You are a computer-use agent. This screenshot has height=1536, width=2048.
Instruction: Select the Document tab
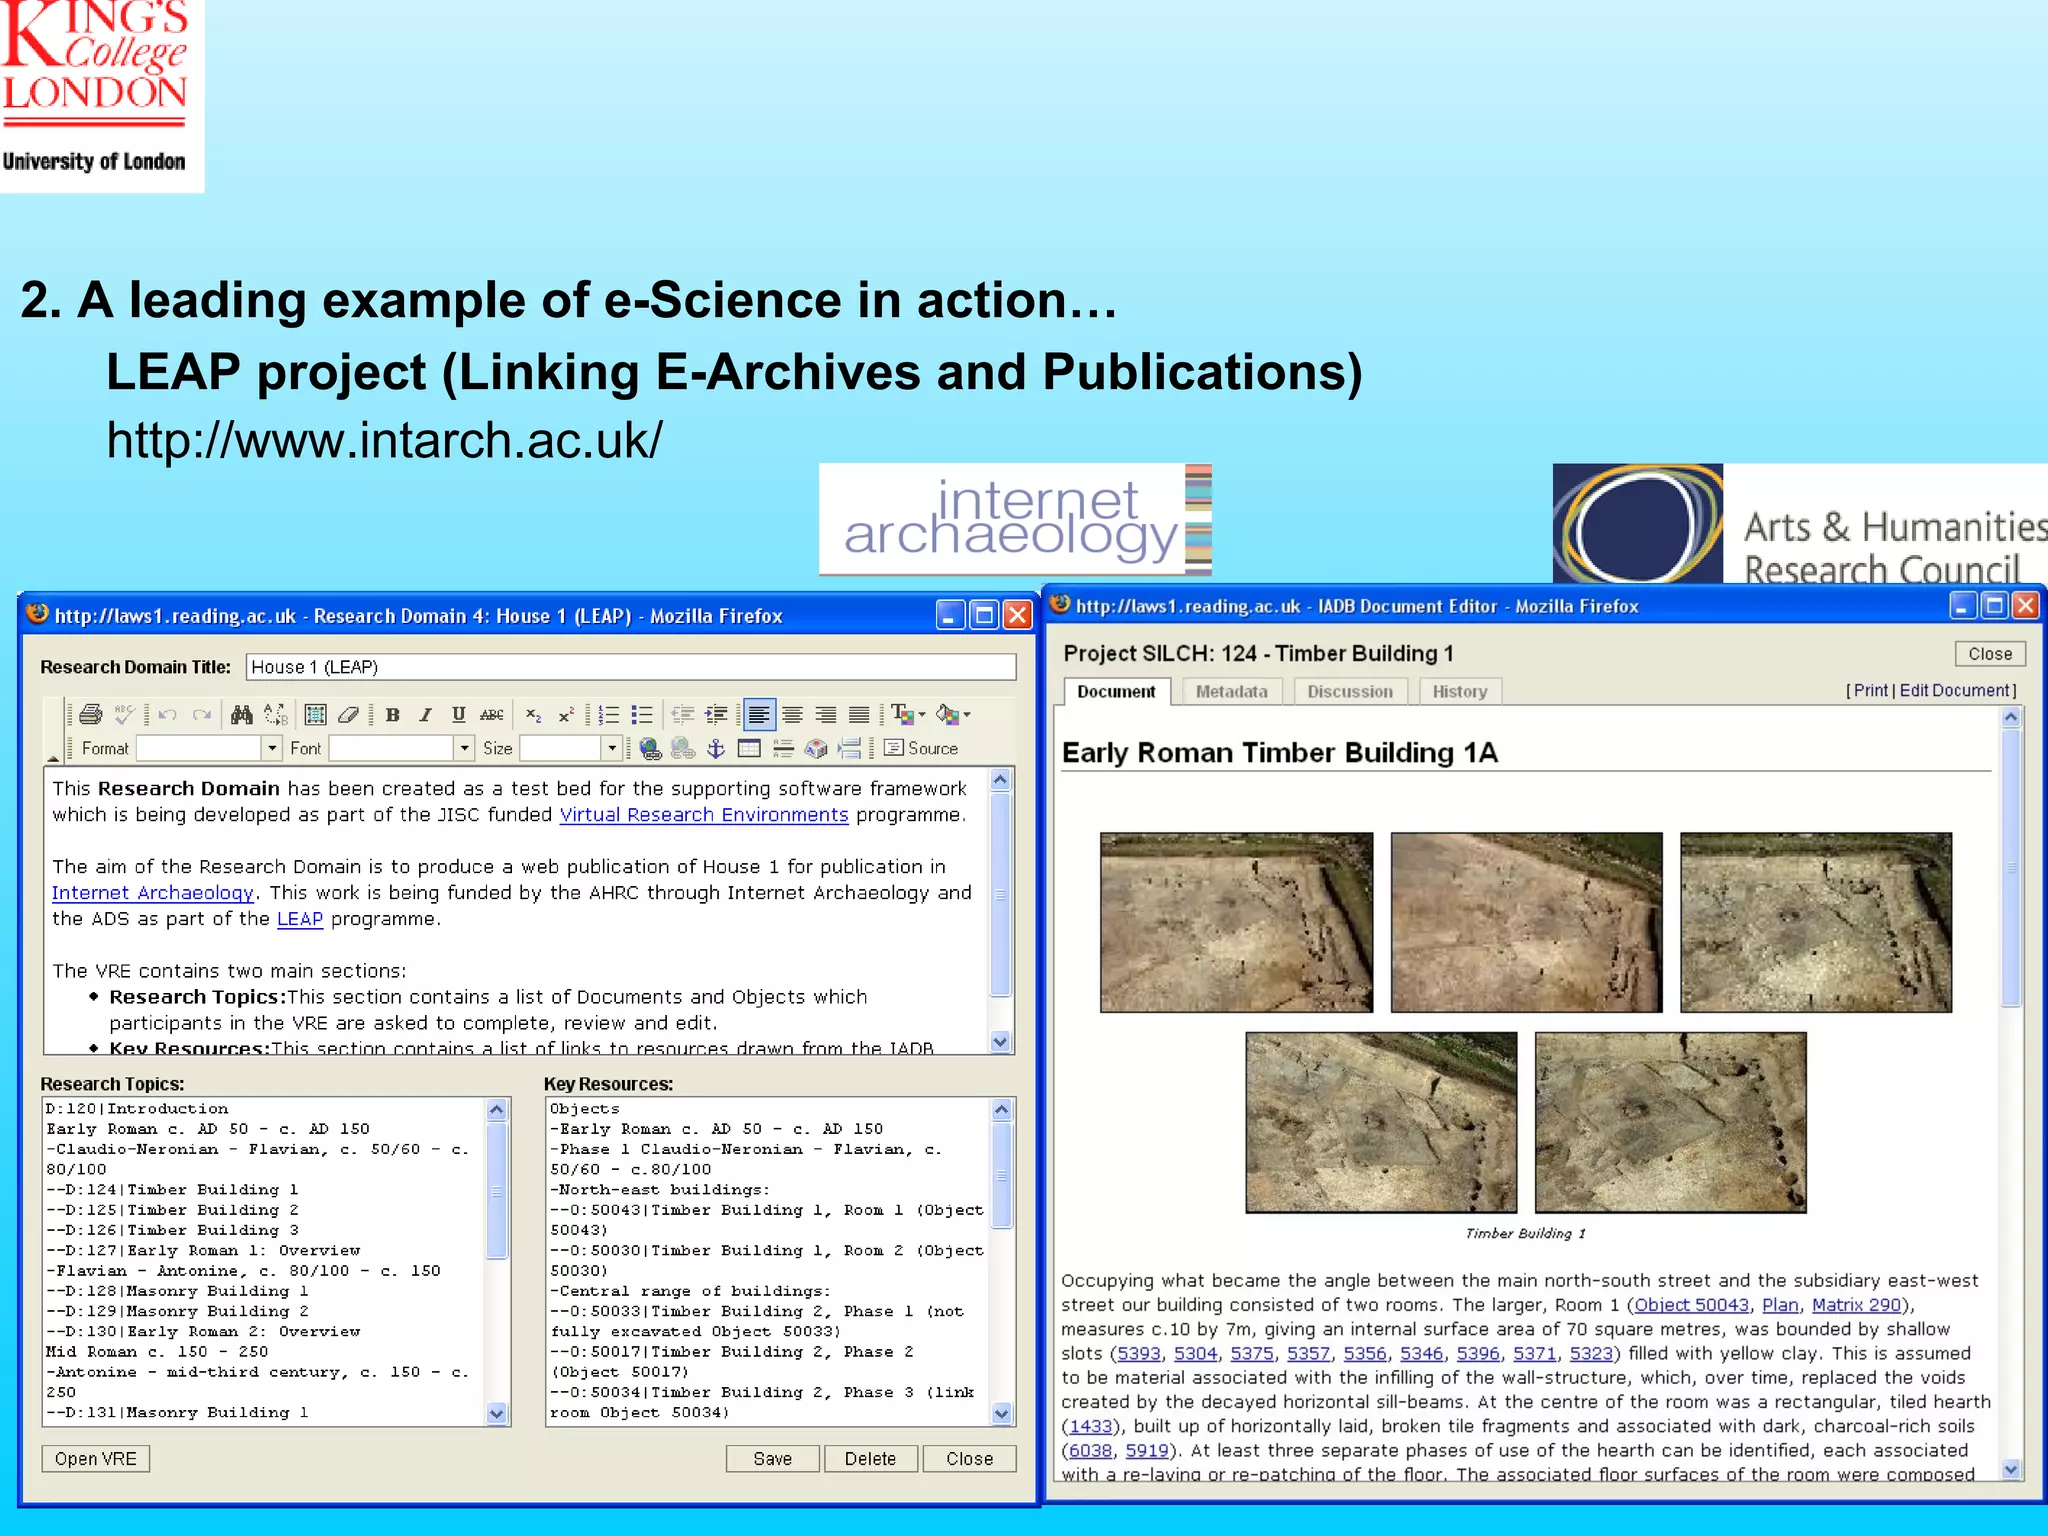[1116, 691]
